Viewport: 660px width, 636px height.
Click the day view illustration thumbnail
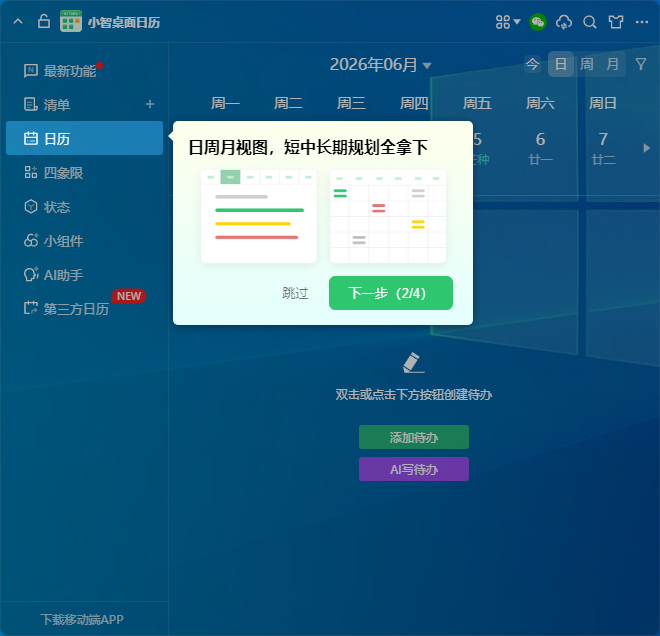258,216
